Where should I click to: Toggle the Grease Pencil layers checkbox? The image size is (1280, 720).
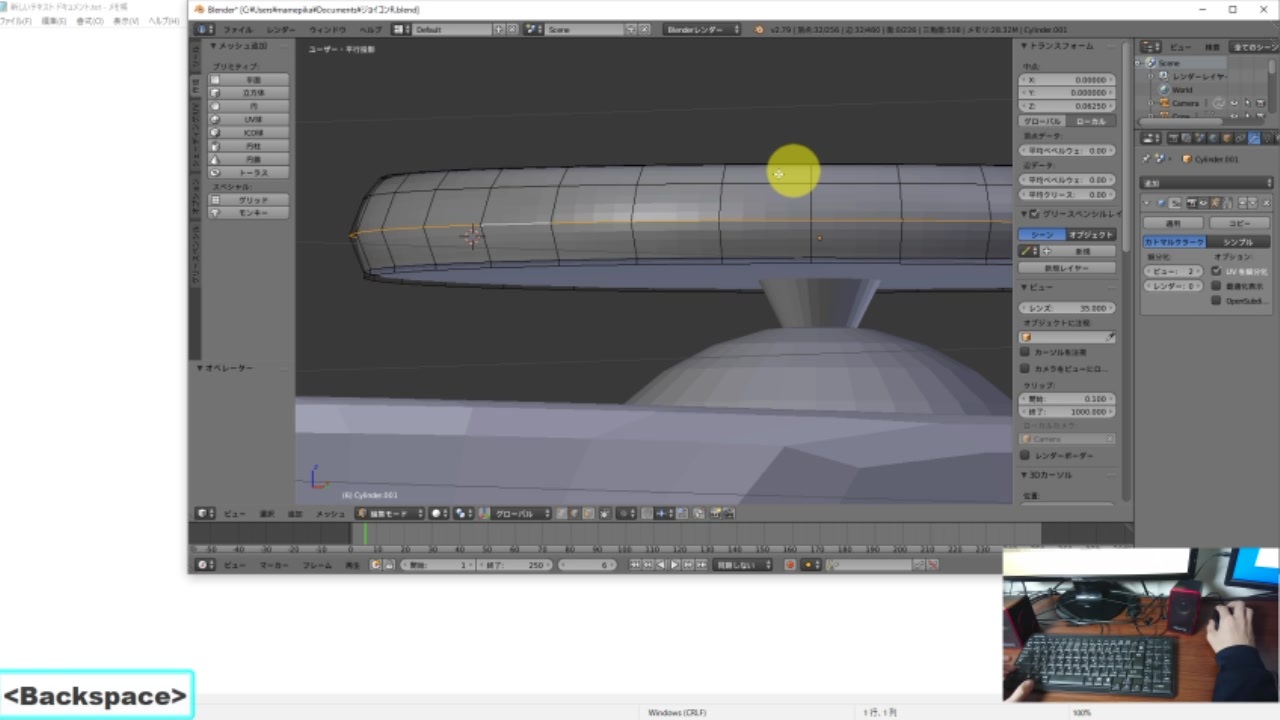[1034, 214]
